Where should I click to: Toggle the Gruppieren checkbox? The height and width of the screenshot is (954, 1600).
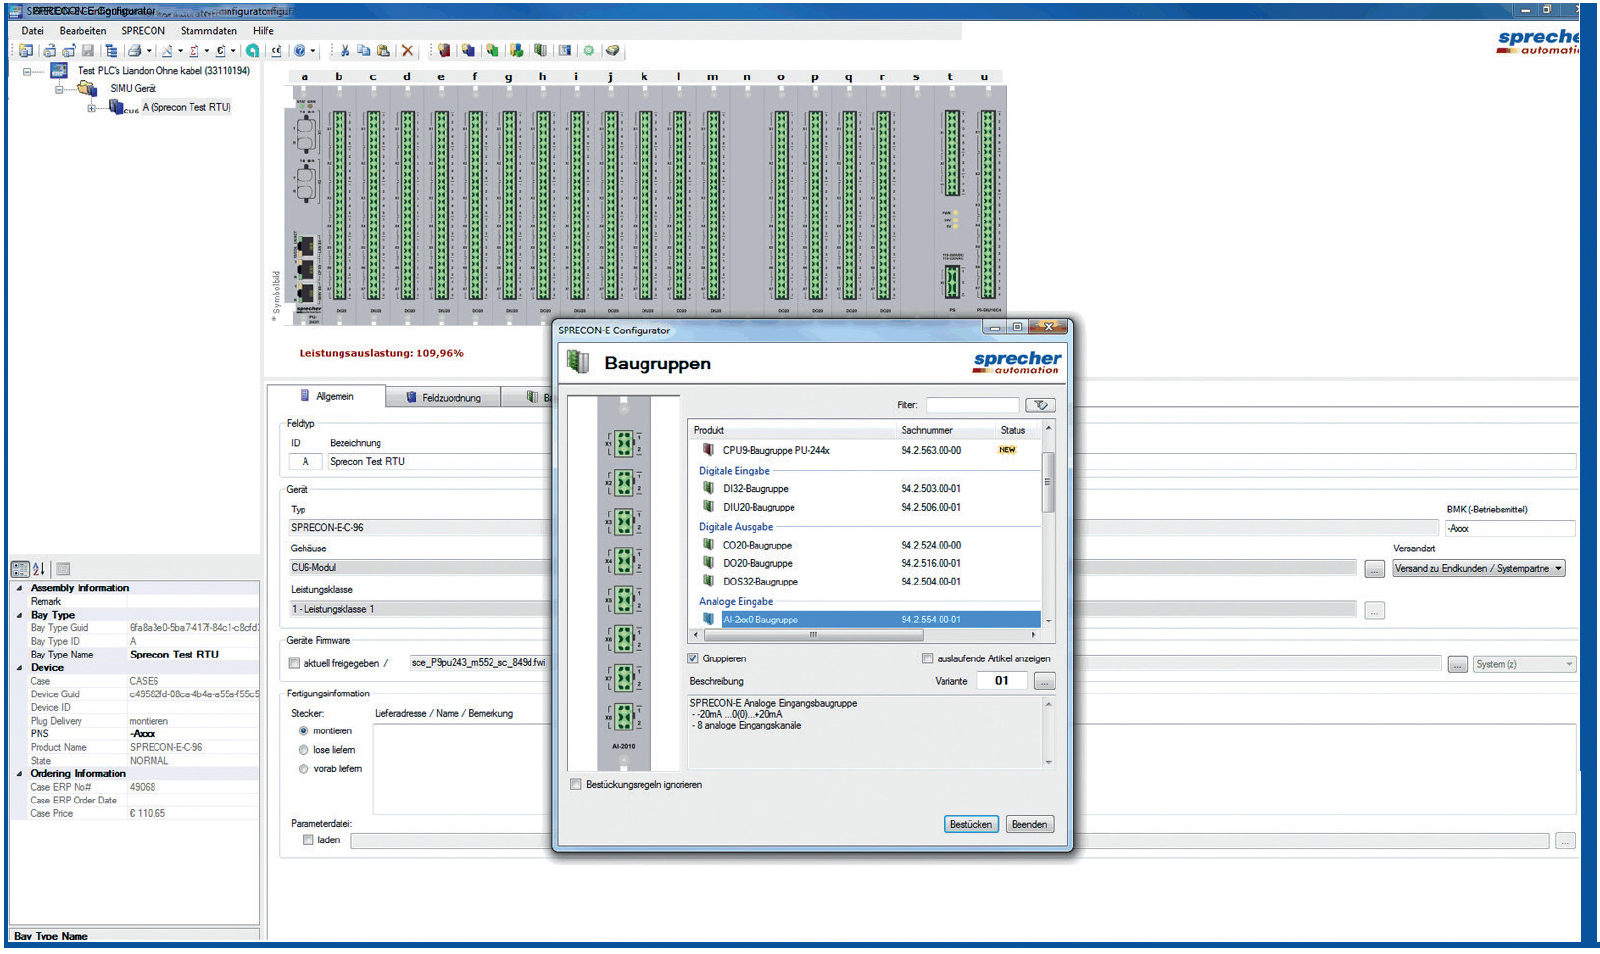[x=692, y=659]
